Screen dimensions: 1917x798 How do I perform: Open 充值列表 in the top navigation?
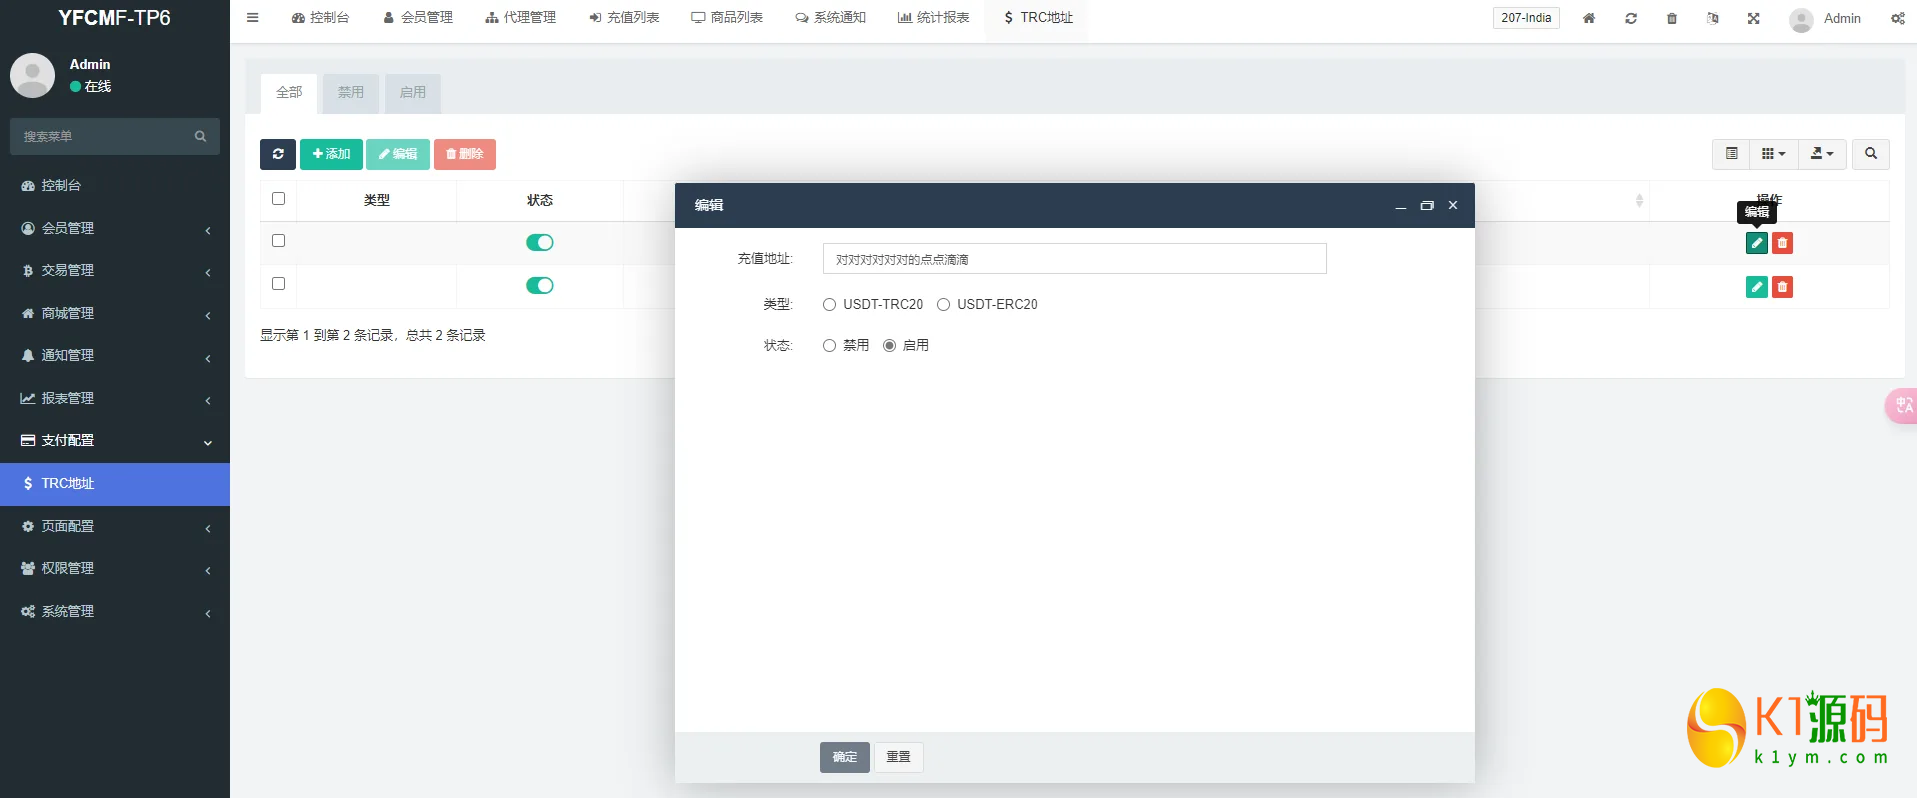click(624, 18)
